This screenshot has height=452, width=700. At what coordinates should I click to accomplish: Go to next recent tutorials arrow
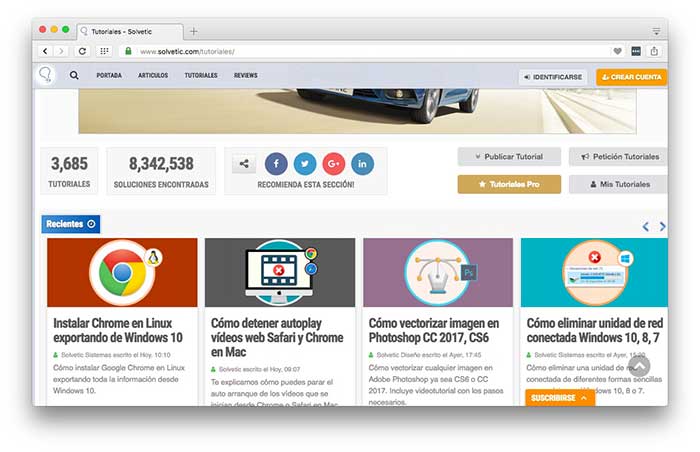click(x=662, y=226)
